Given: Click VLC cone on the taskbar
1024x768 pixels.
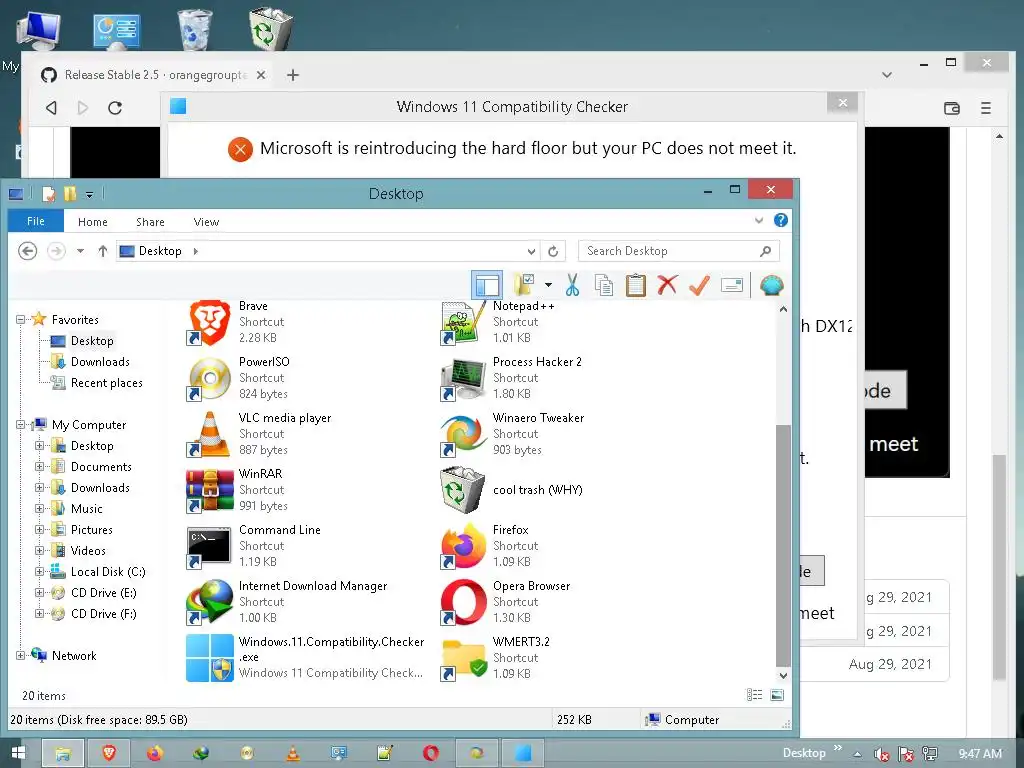Looking at the screenshot, I should (x=293, y=753).
